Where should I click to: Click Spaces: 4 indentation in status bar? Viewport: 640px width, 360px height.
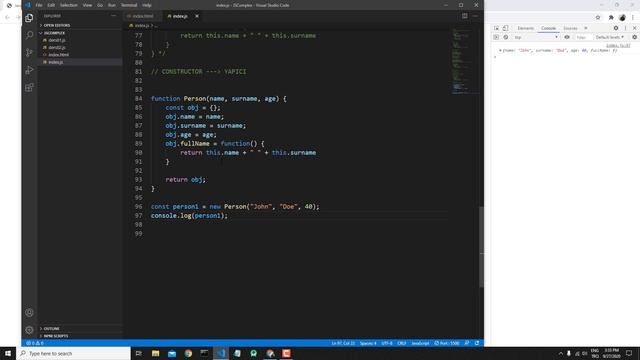[x=368, y=343]
